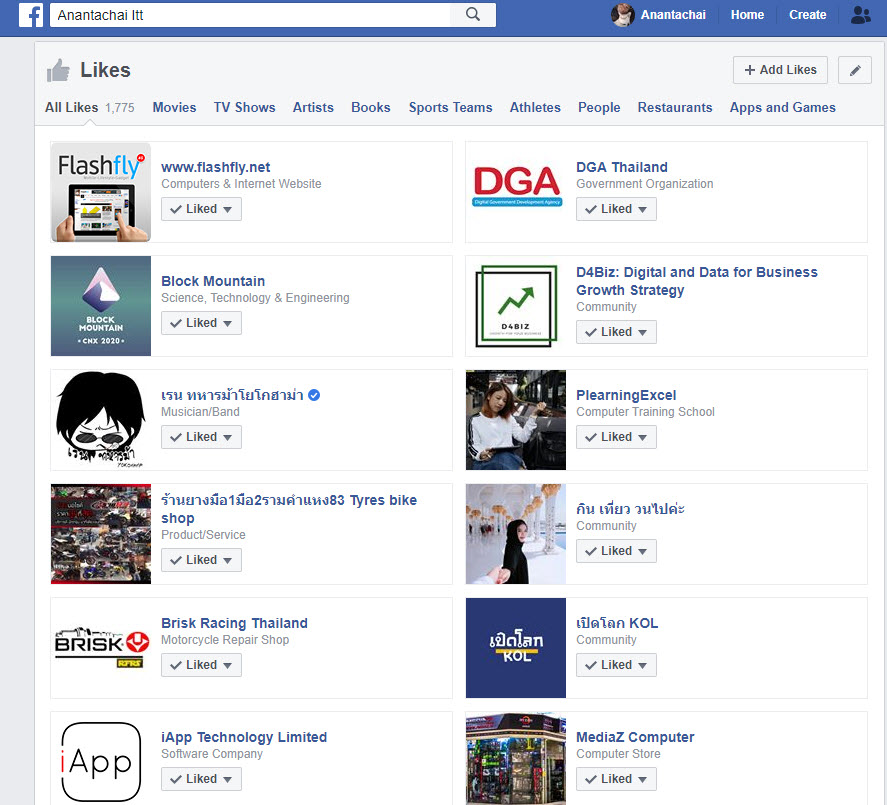Switch to the All Likes tab
The width and height of the screenshot is (887, 805).
(90, 107)
